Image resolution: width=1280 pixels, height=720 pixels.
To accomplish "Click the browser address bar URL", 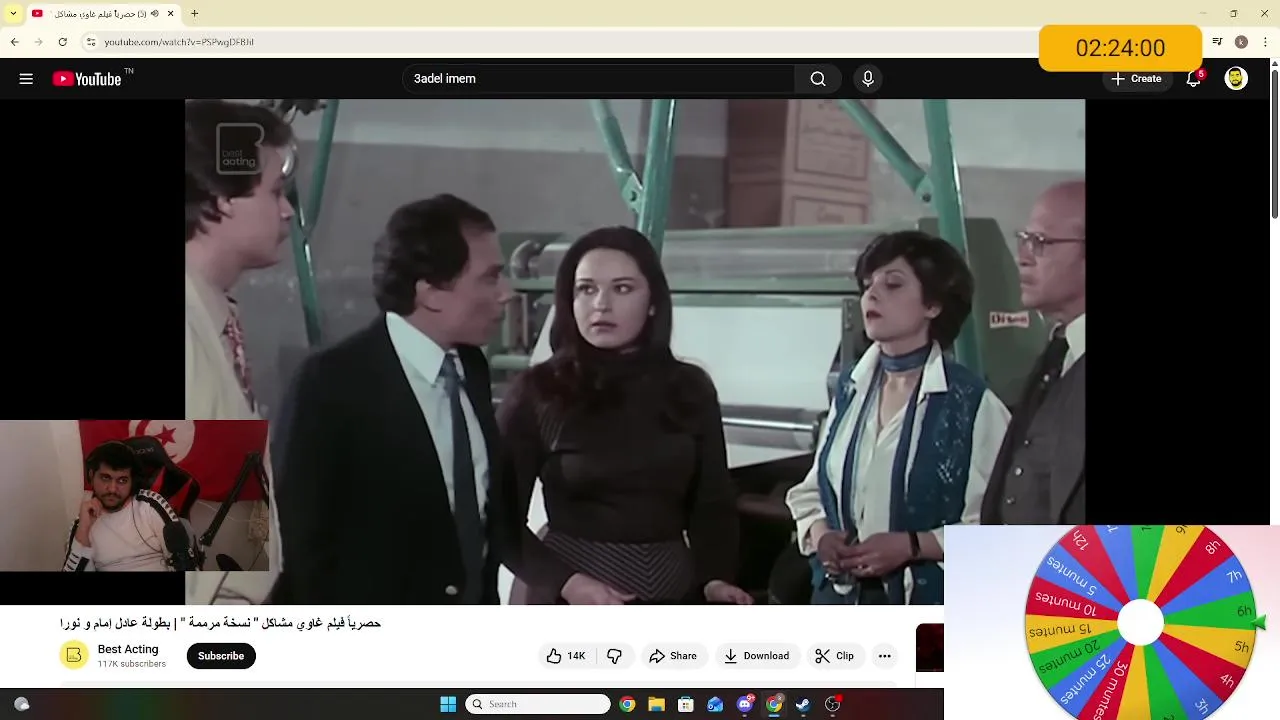I will [x=179, y=42].
